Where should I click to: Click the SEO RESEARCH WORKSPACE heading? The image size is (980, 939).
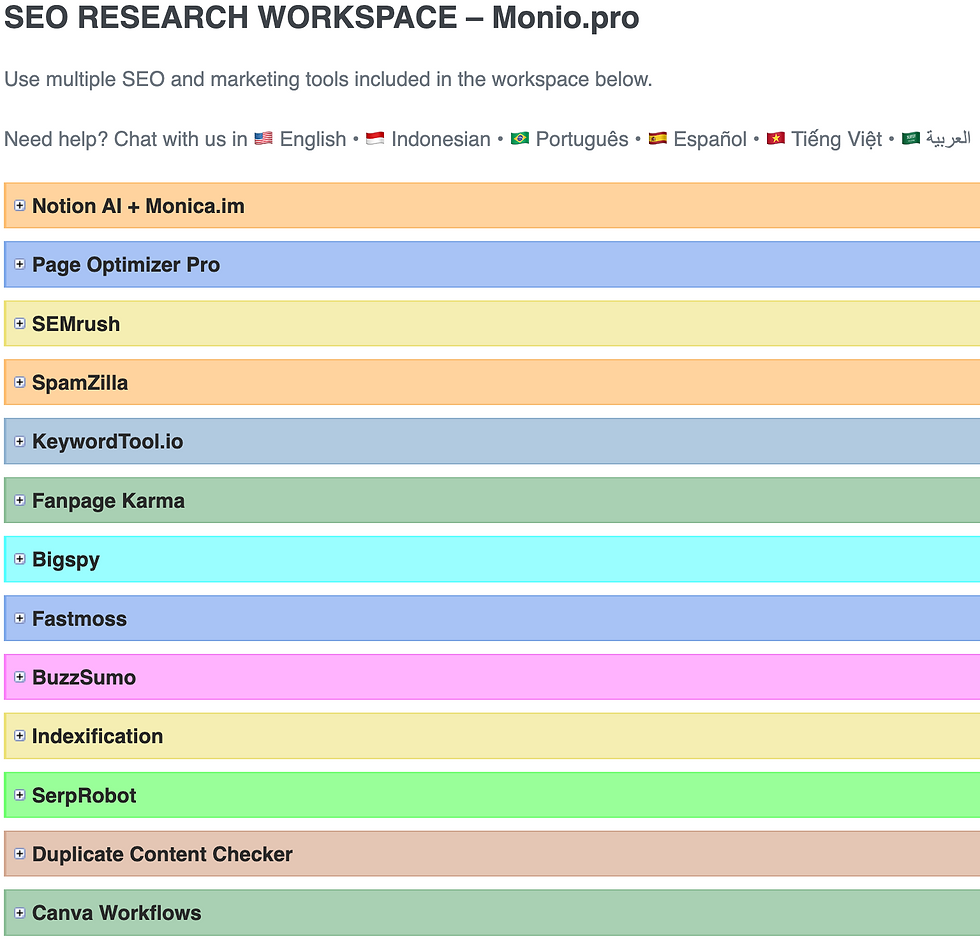(322, 18)
